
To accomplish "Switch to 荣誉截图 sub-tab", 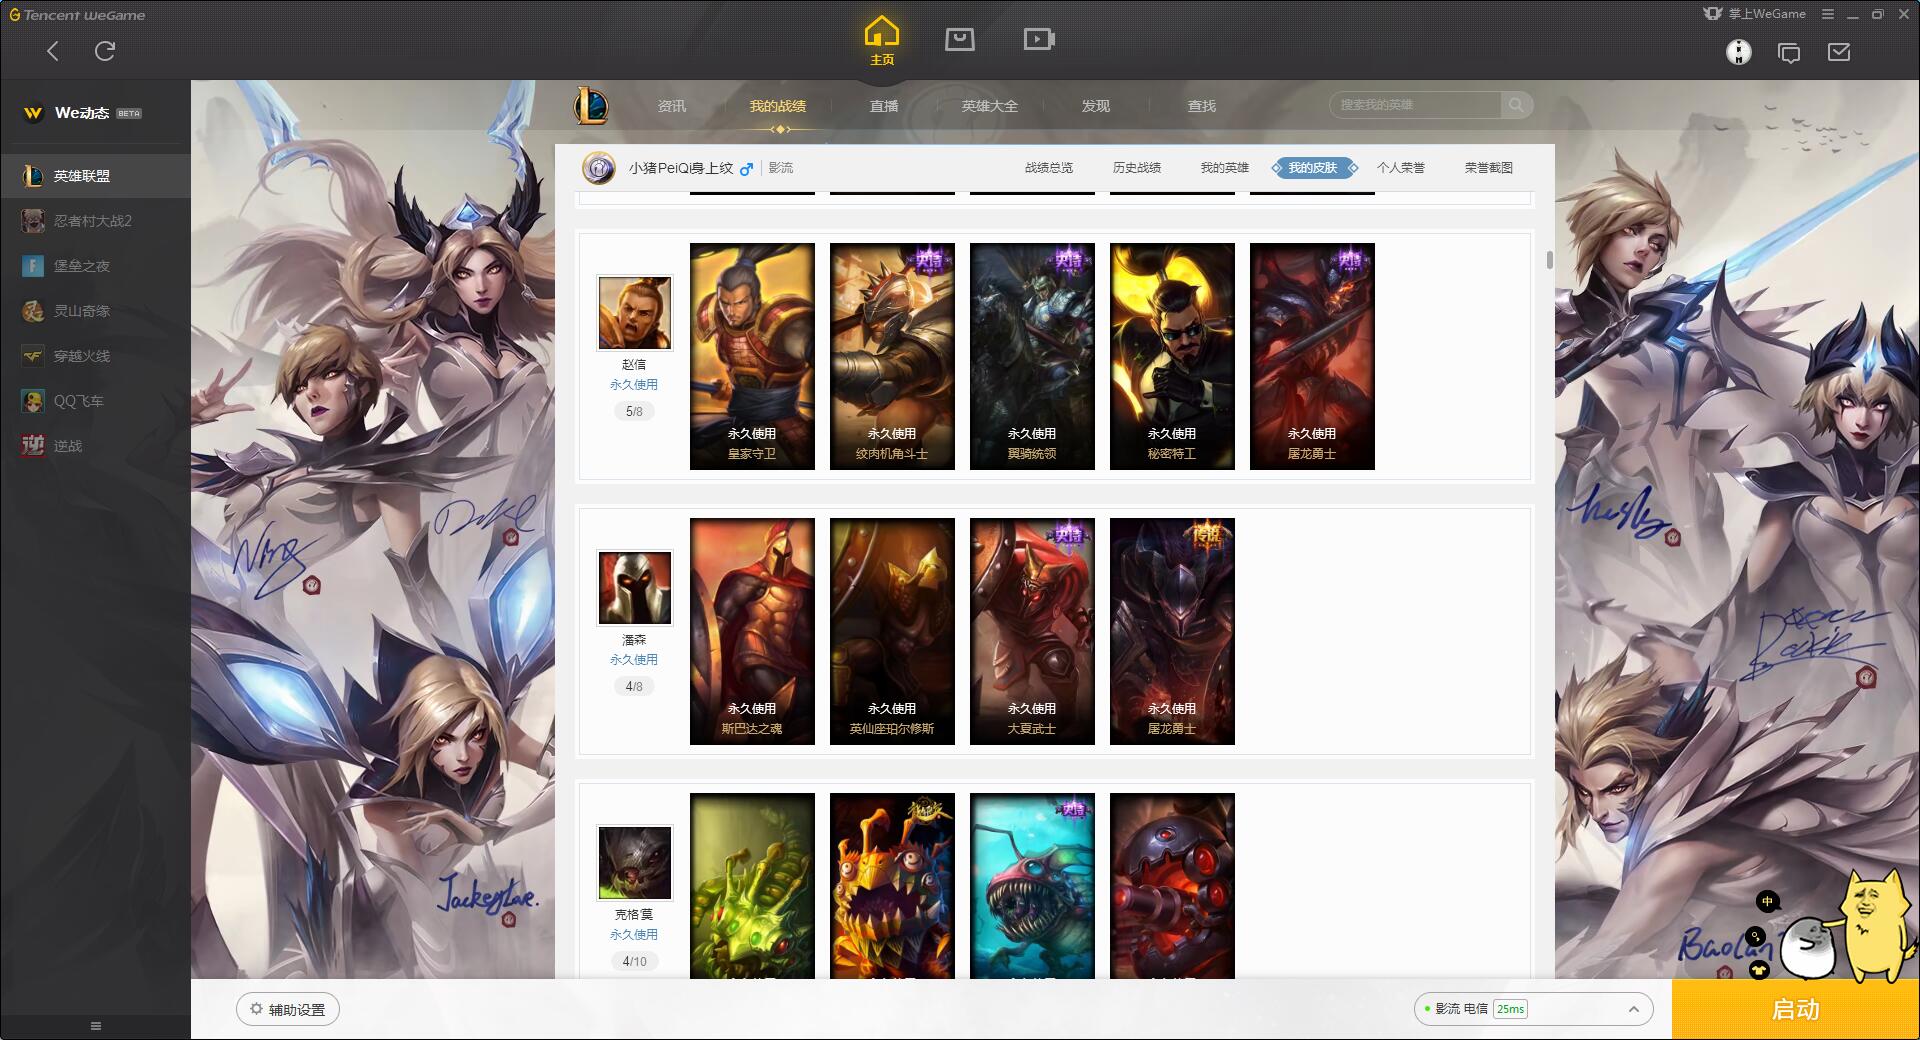I will (1489, 168).
